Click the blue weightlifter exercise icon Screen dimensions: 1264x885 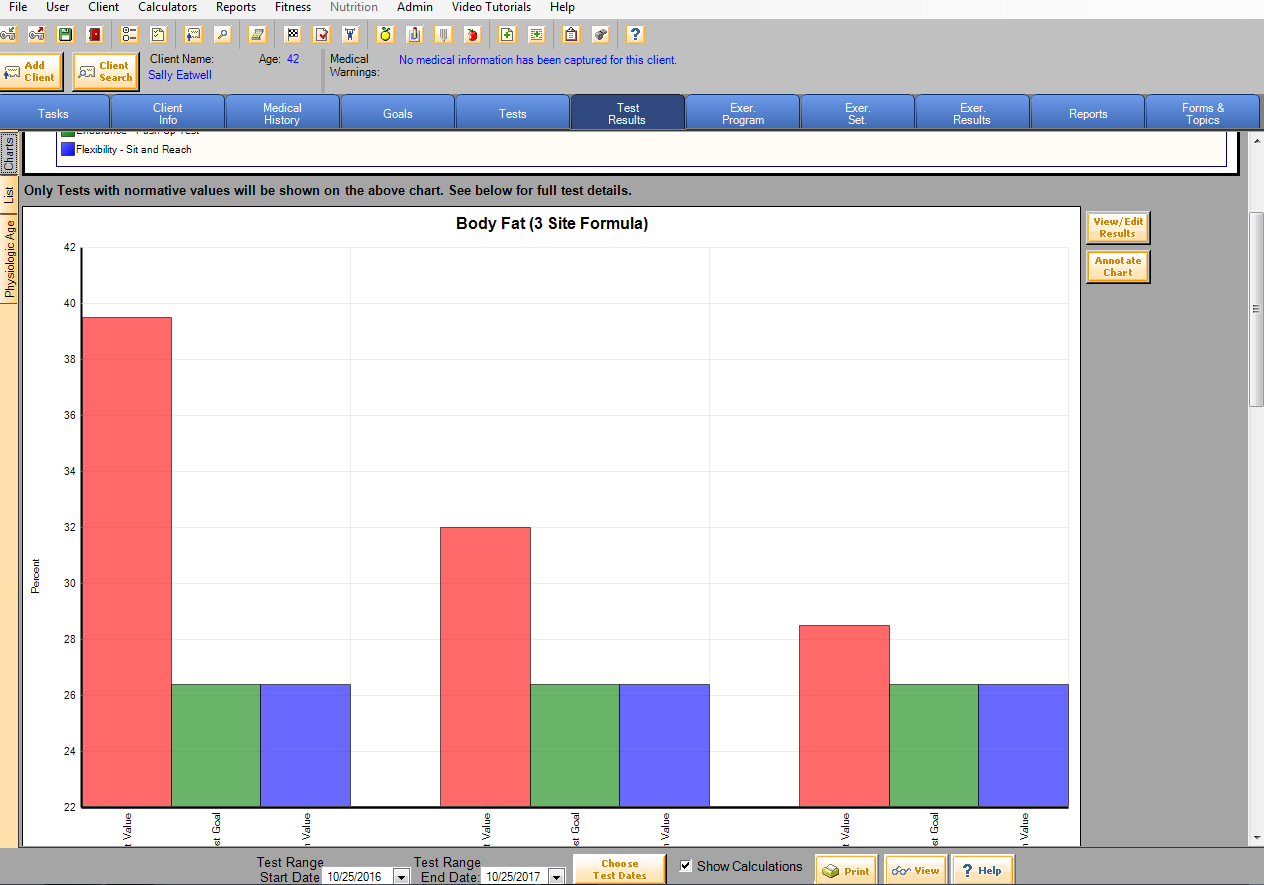(x=350, y=34)
